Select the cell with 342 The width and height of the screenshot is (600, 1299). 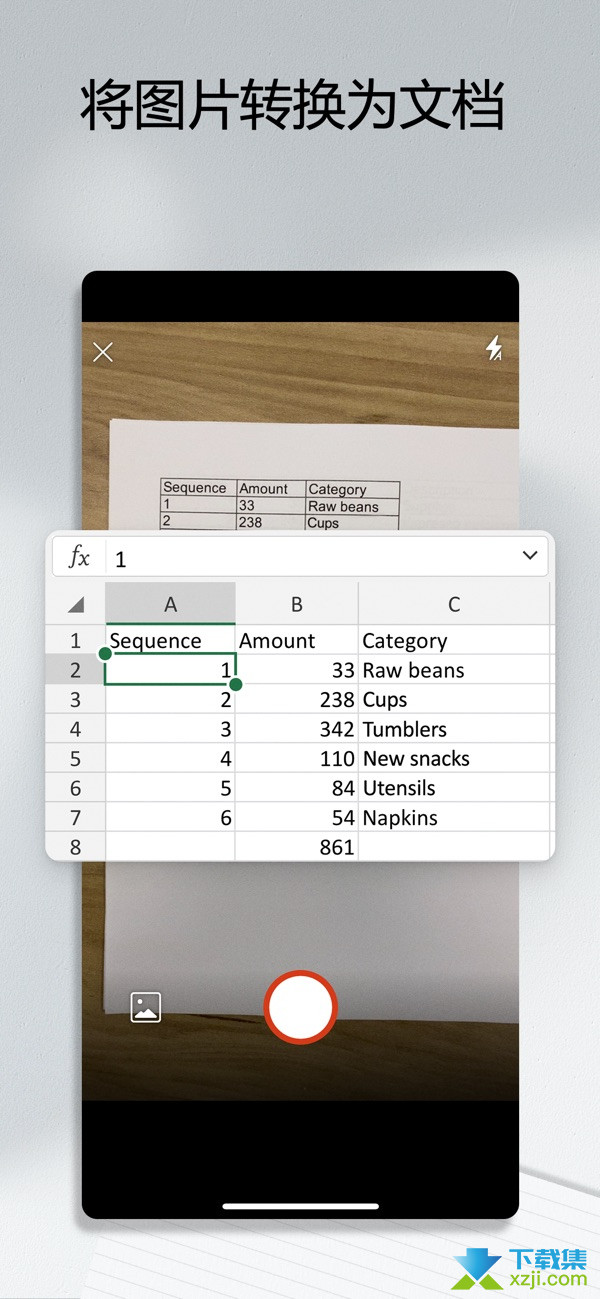pyautogui.click(x=297, y=729)
